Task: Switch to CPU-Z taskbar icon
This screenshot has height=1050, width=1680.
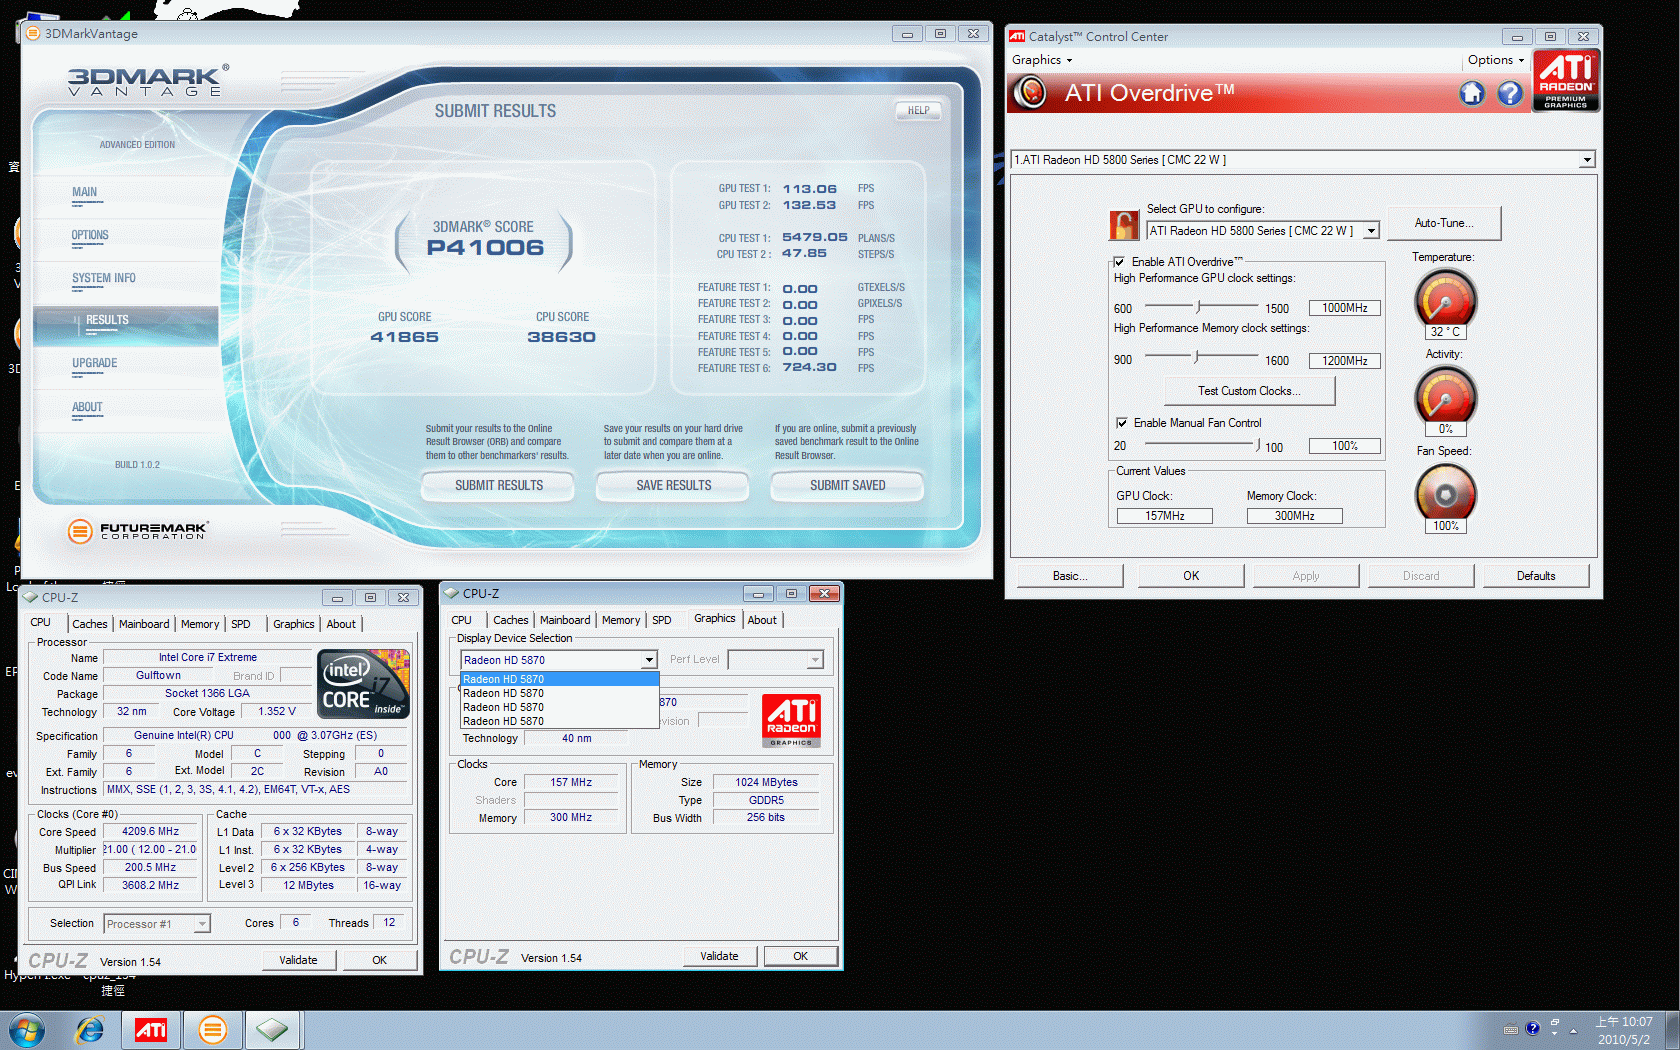Action: 272,1030
